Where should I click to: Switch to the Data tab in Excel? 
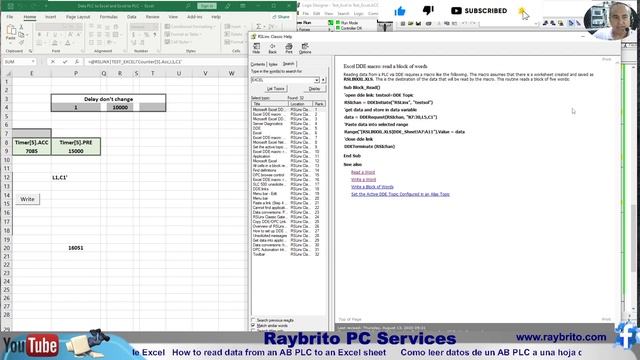[131, 17]
